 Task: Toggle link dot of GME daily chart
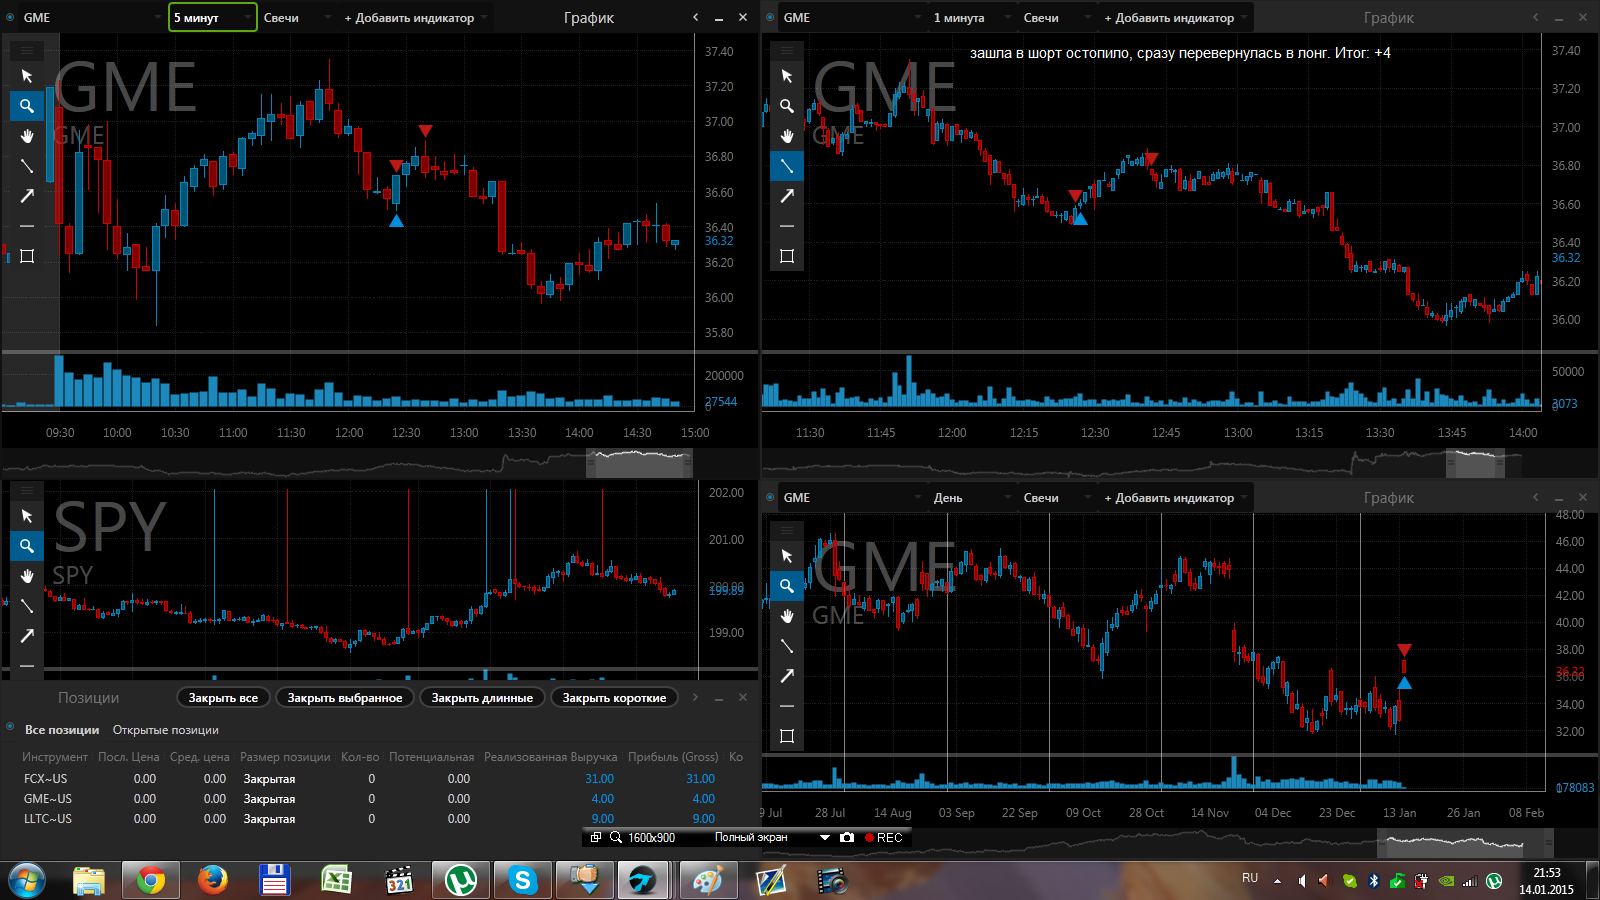pos(770,497)
